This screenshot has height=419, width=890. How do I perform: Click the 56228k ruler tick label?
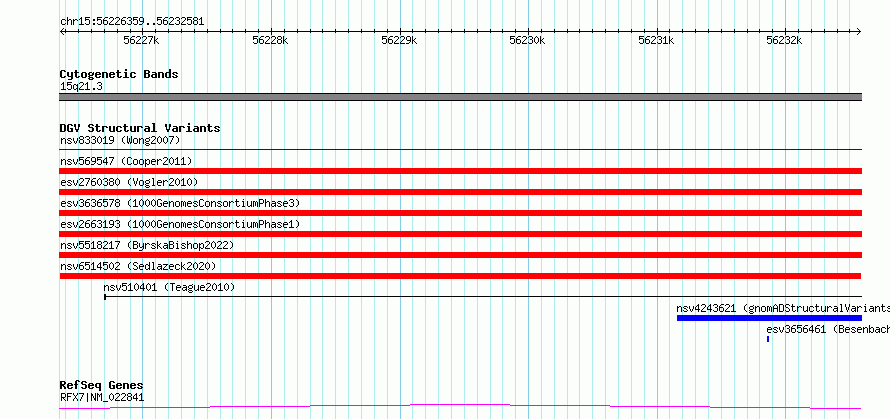(x=270, y=40)
